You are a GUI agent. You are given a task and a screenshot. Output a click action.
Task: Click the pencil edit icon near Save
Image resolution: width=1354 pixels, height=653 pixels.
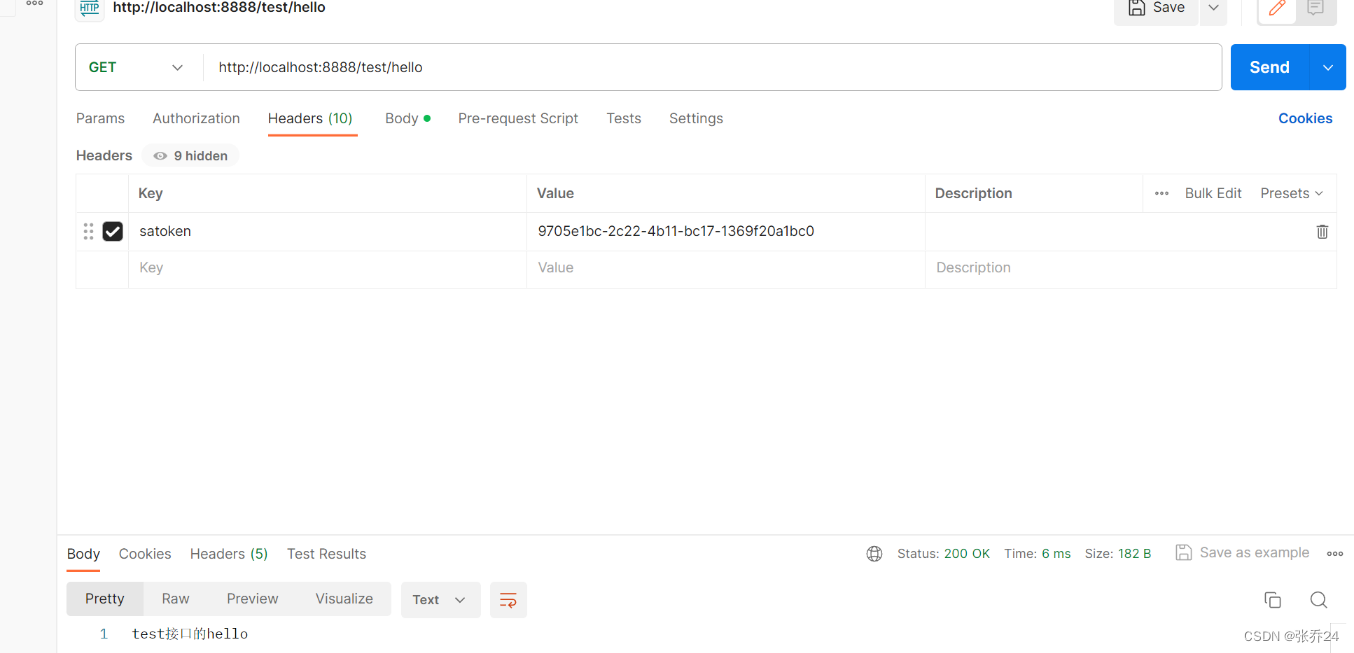(1276, 7)
